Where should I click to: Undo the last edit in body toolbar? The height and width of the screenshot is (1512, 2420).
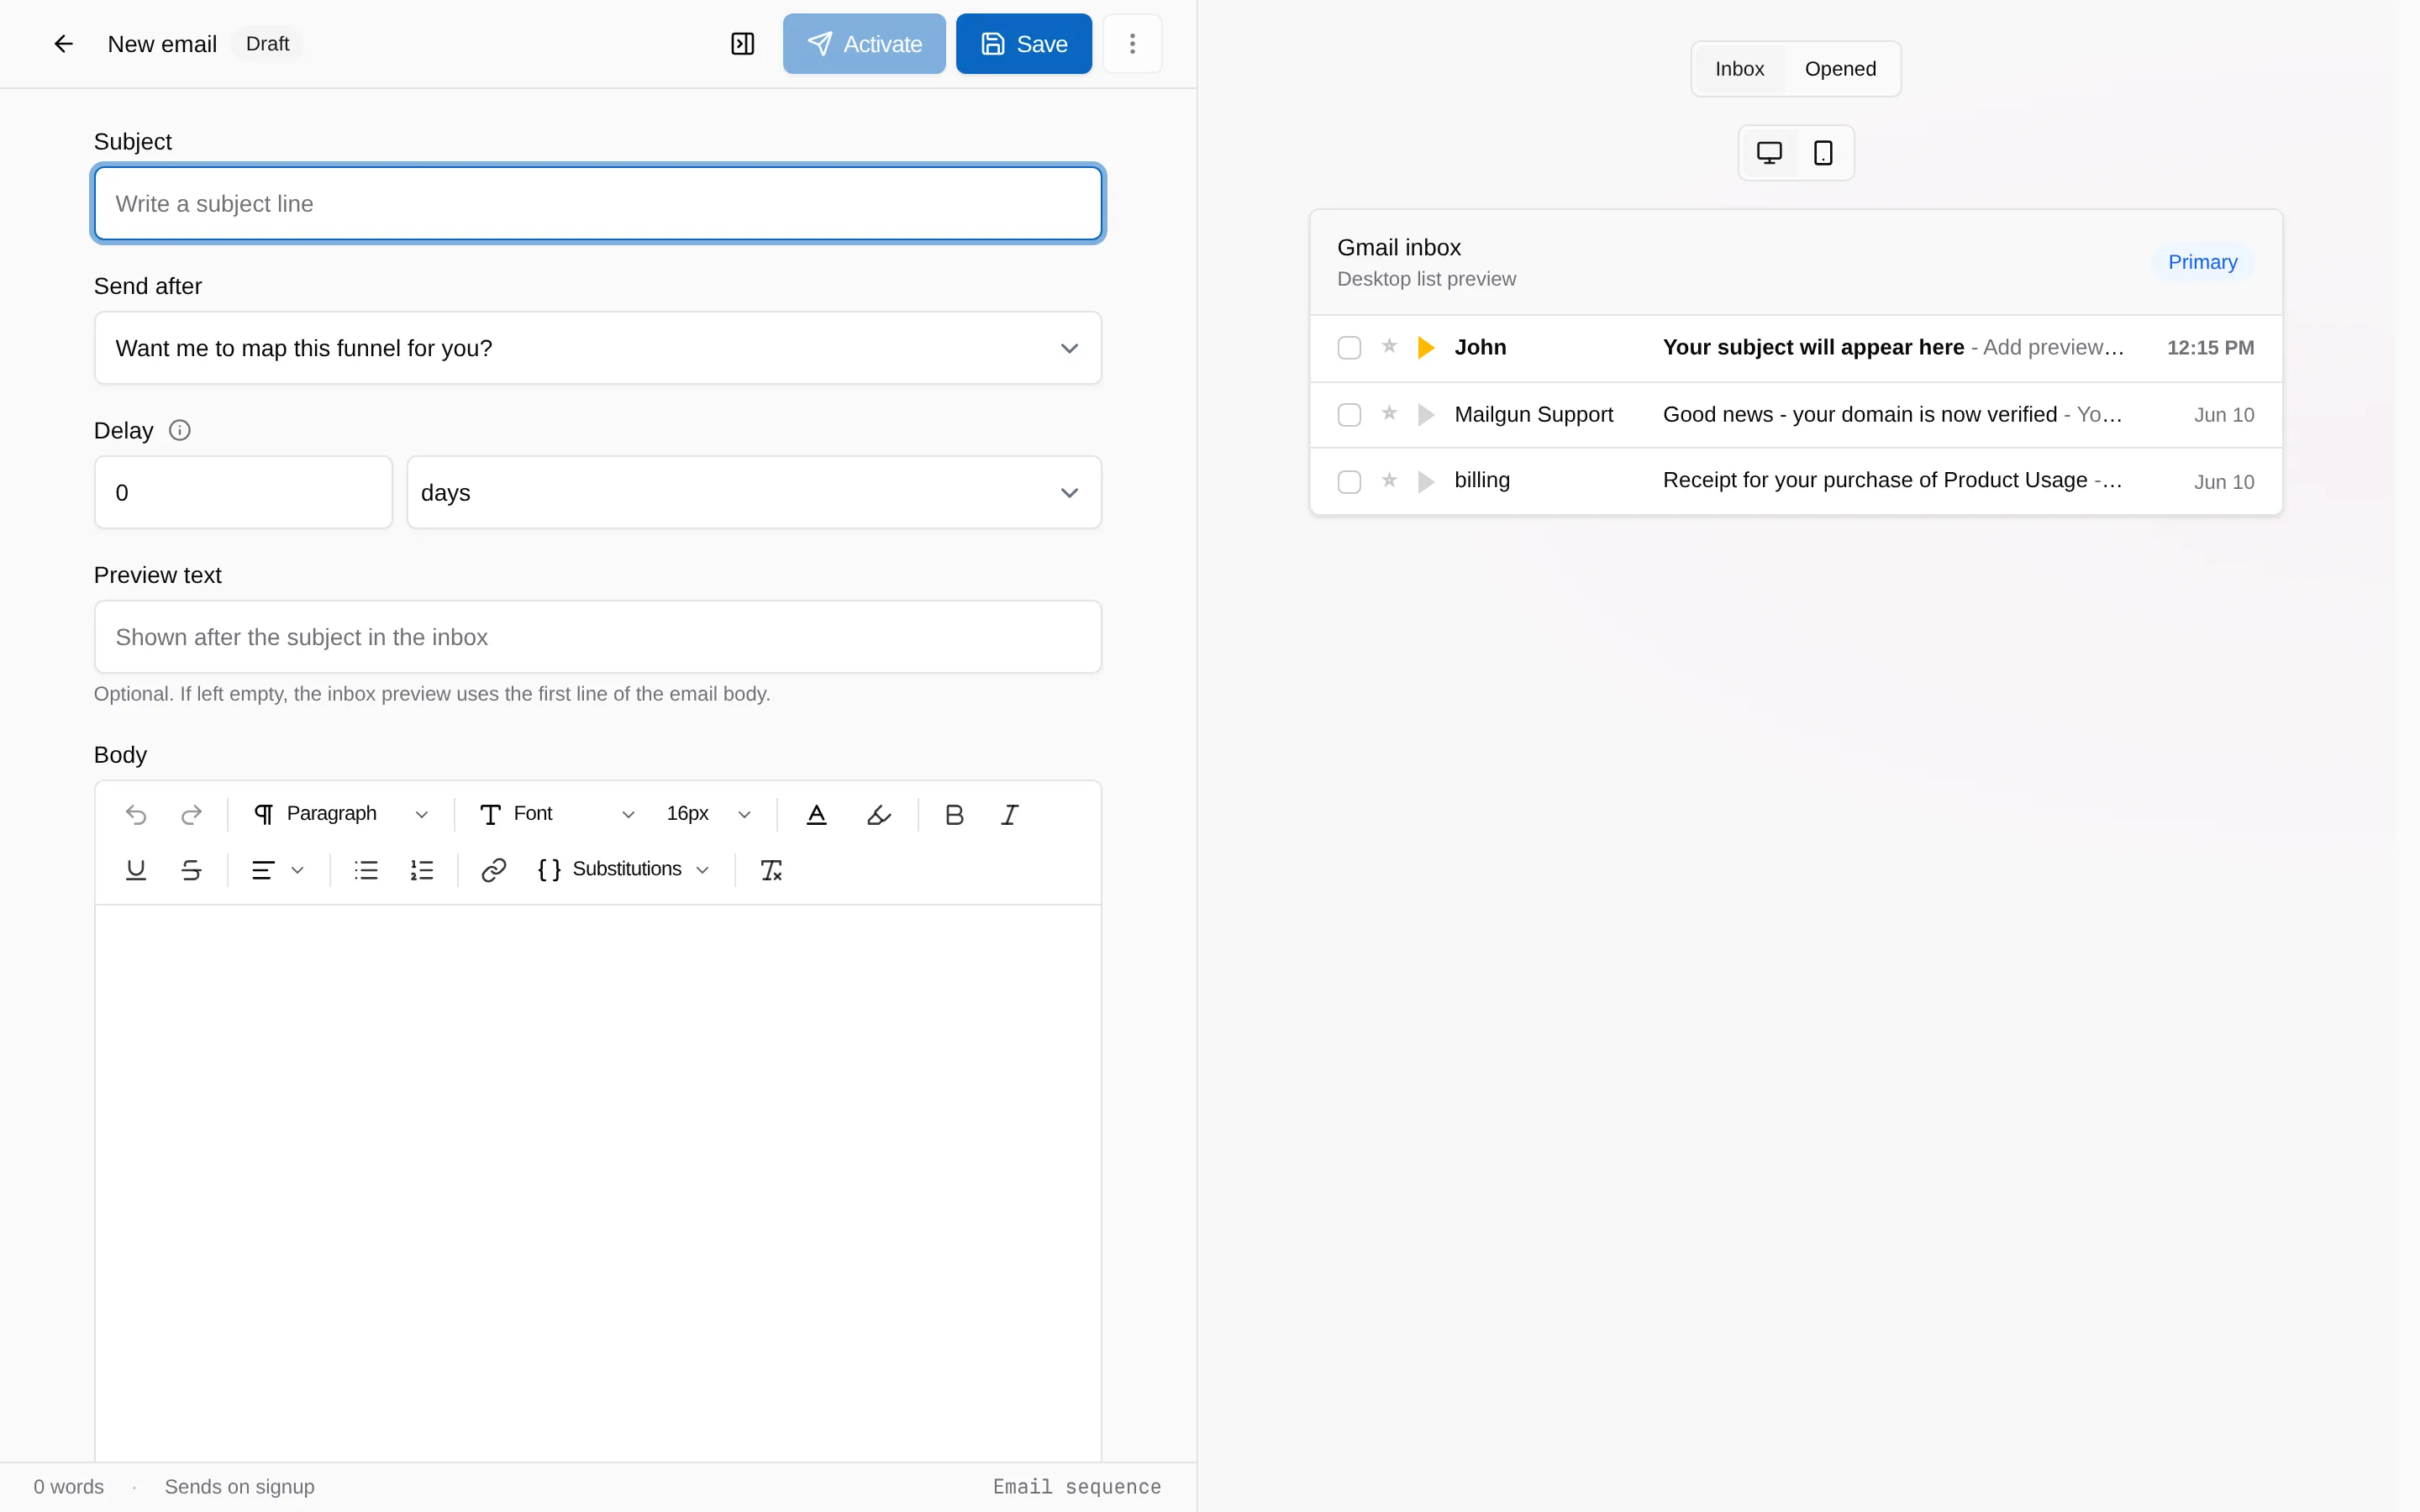pos(136,815)
